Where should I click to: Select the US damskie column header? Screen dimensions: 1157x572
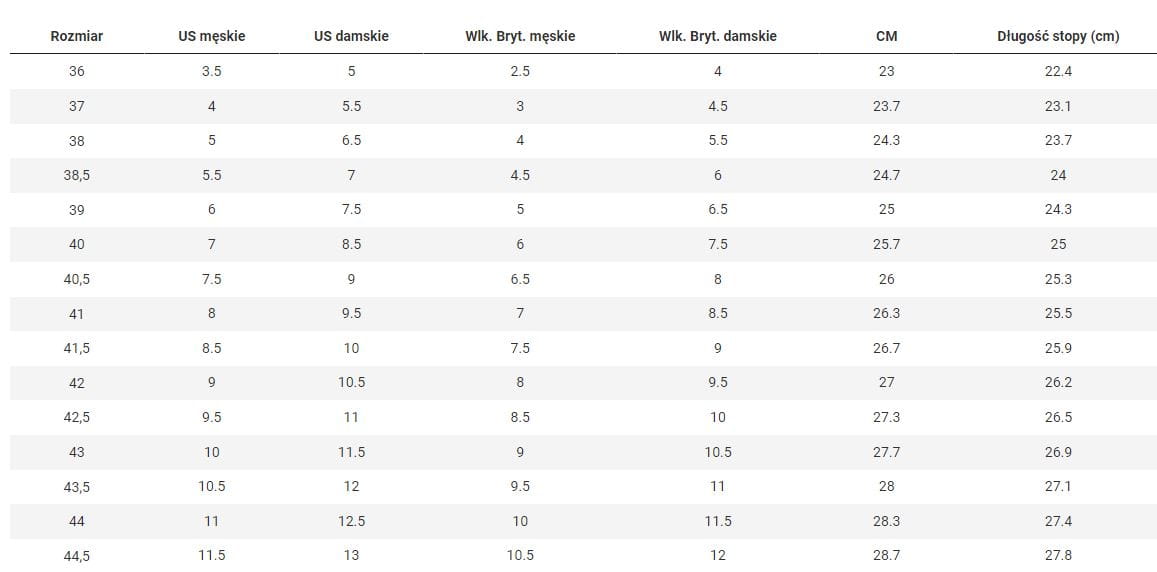coord(351,36)
